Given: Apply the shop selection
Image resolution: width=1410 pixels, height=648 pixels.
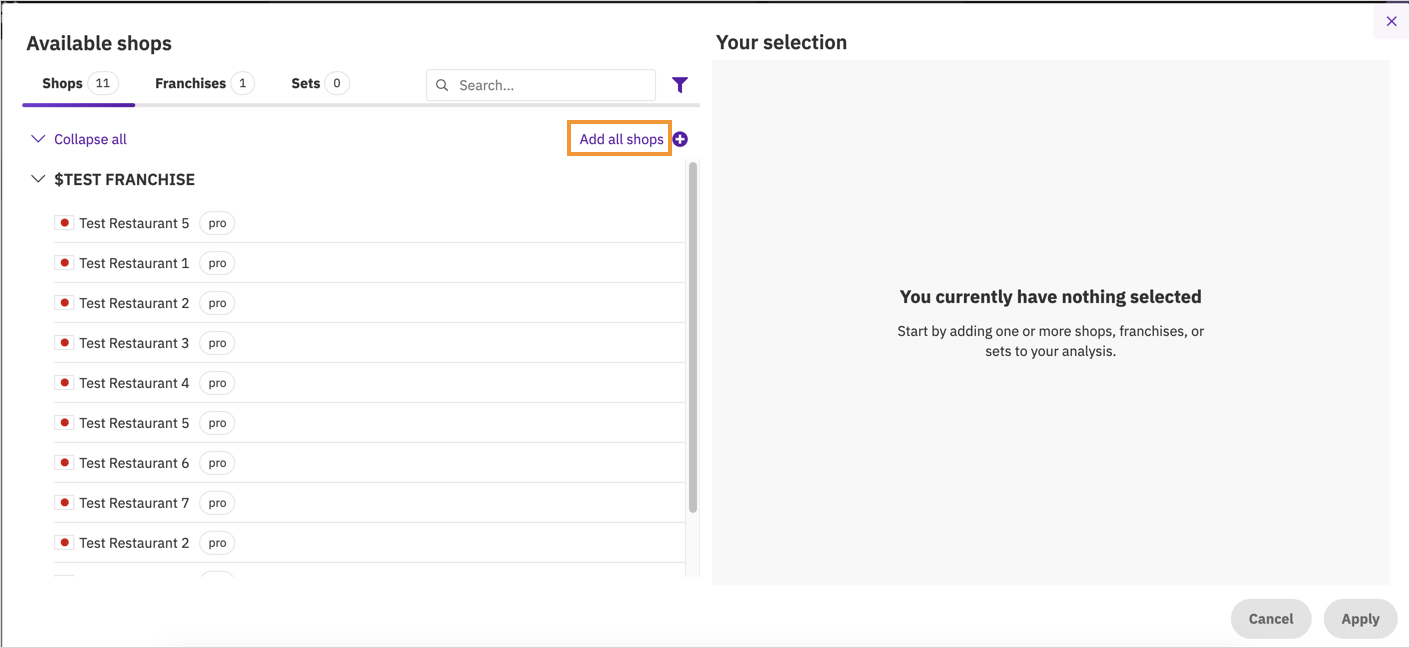Looking at the screenshot, I should 1360,619.
